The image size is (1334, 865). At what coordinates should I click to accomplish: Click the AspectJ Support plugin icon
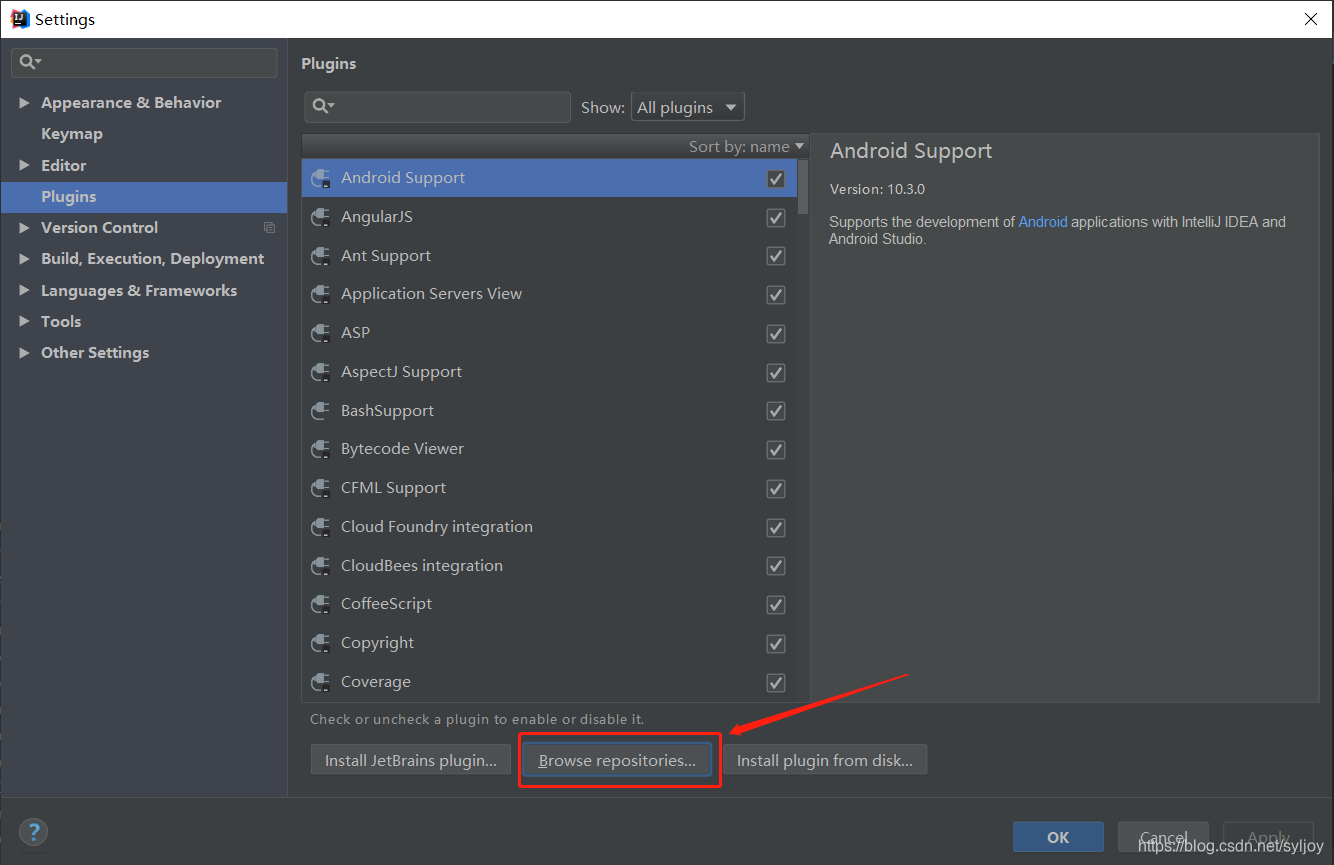pos(321,372)
